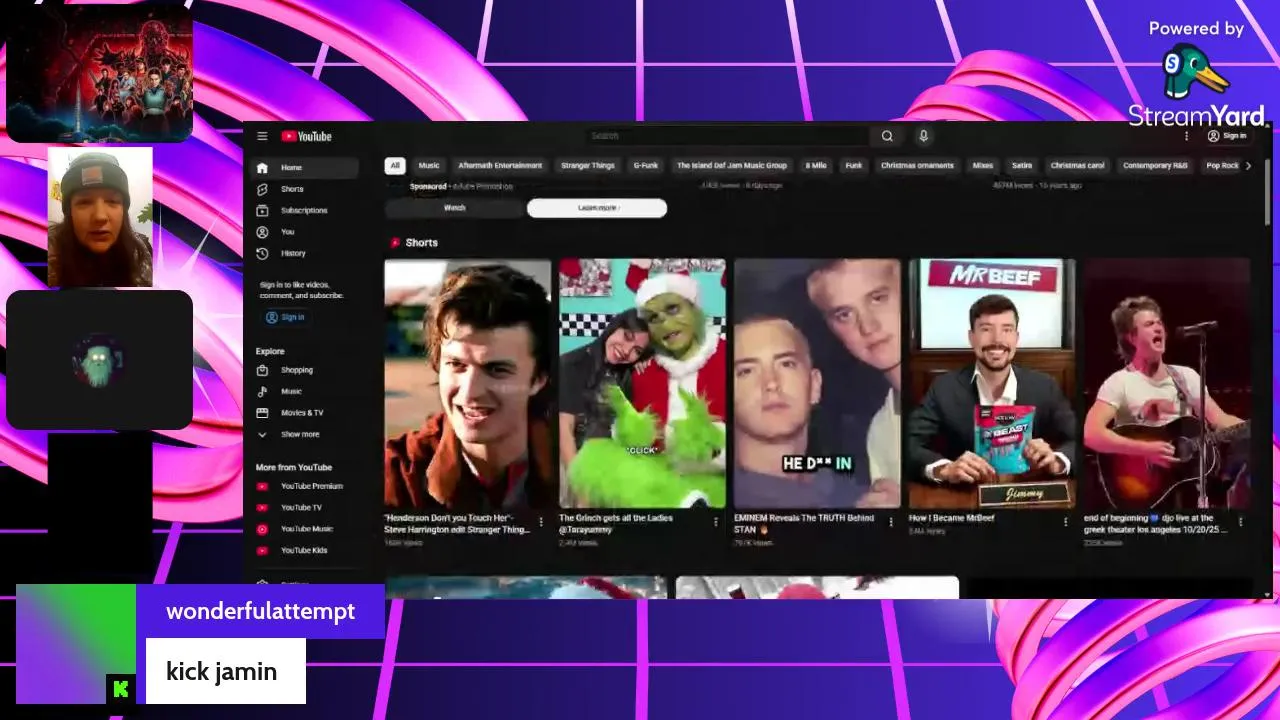Click Sign in at top right
Image resolution: width=1280 pixels, height=720 pixels.
click(1227, 136)
